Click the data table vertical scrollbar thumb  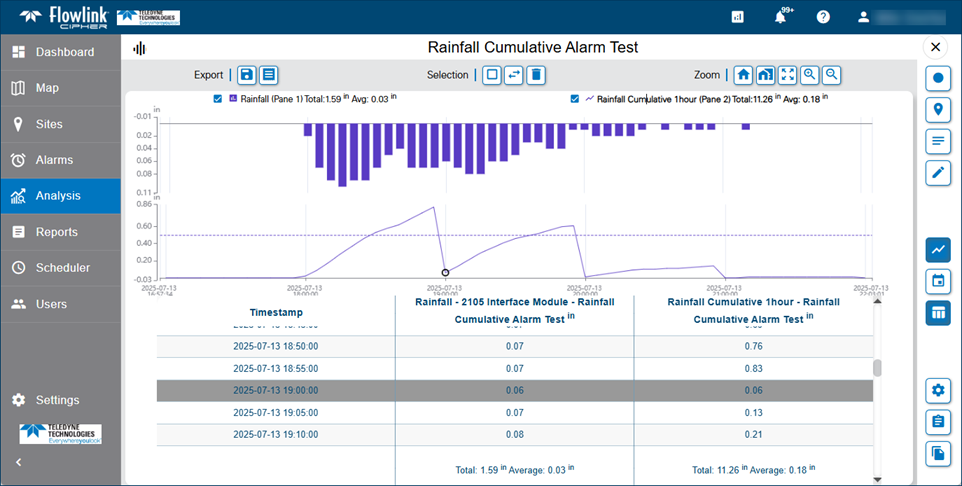click(877, 368)
